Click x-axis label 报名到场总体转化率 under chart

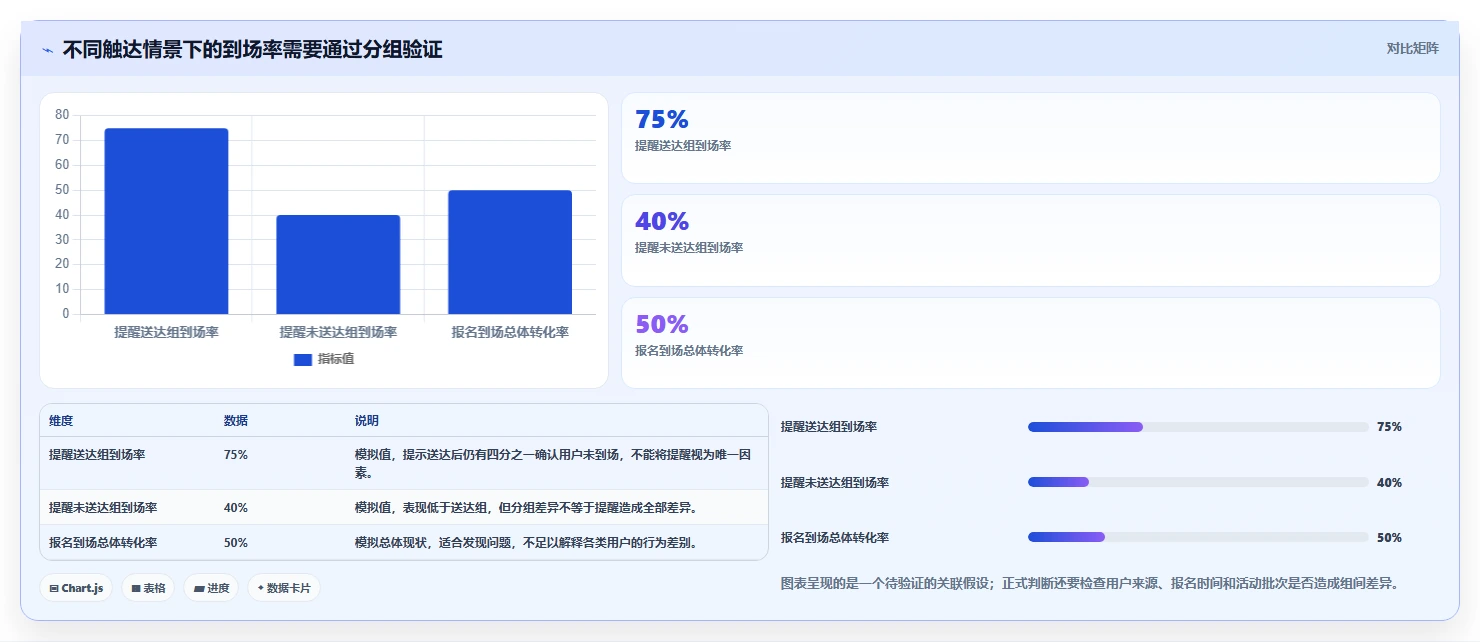coord(510,332)
